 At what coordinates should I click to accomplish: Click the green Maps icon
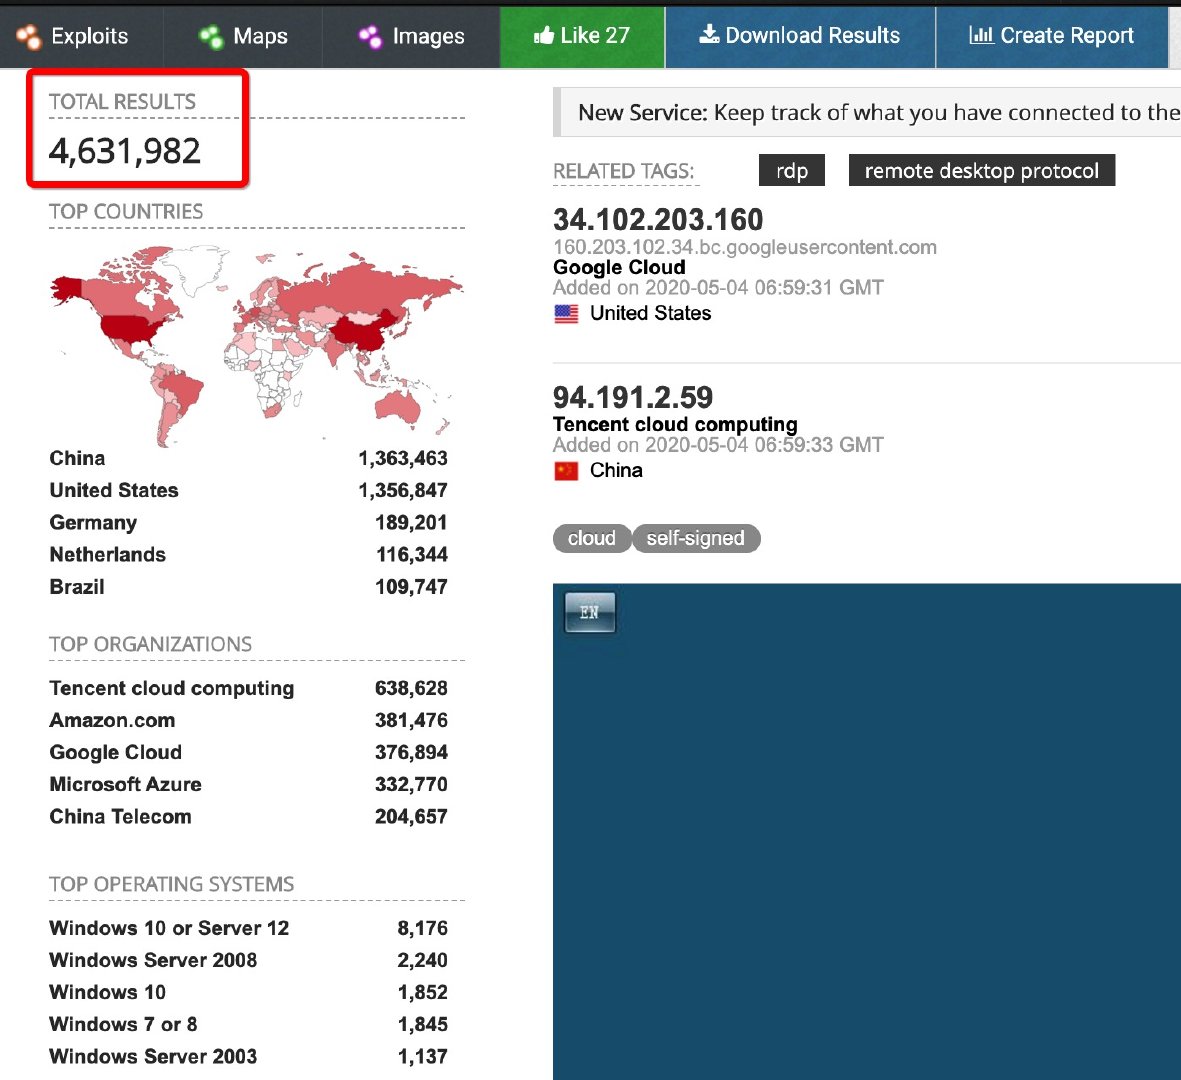(x=211, y=37)
